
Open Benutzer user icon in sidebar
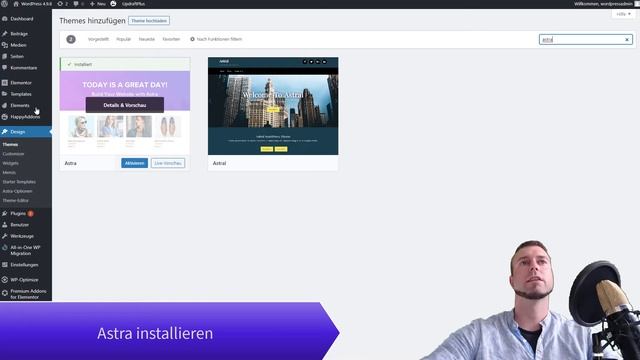pyautogui.click(x=4, y=225)
